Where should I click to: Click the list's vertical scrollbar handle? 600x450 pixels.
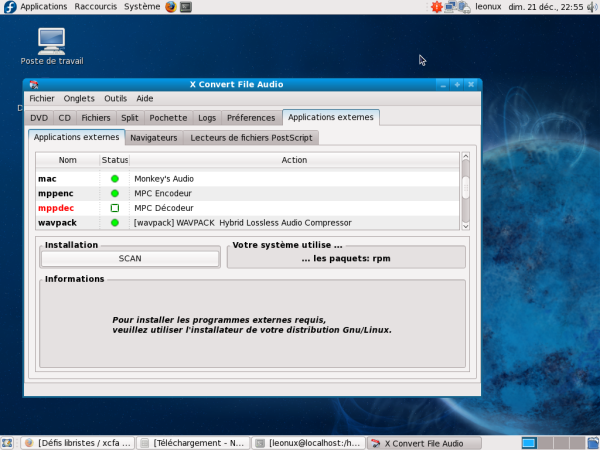click(x=466, y=188)
